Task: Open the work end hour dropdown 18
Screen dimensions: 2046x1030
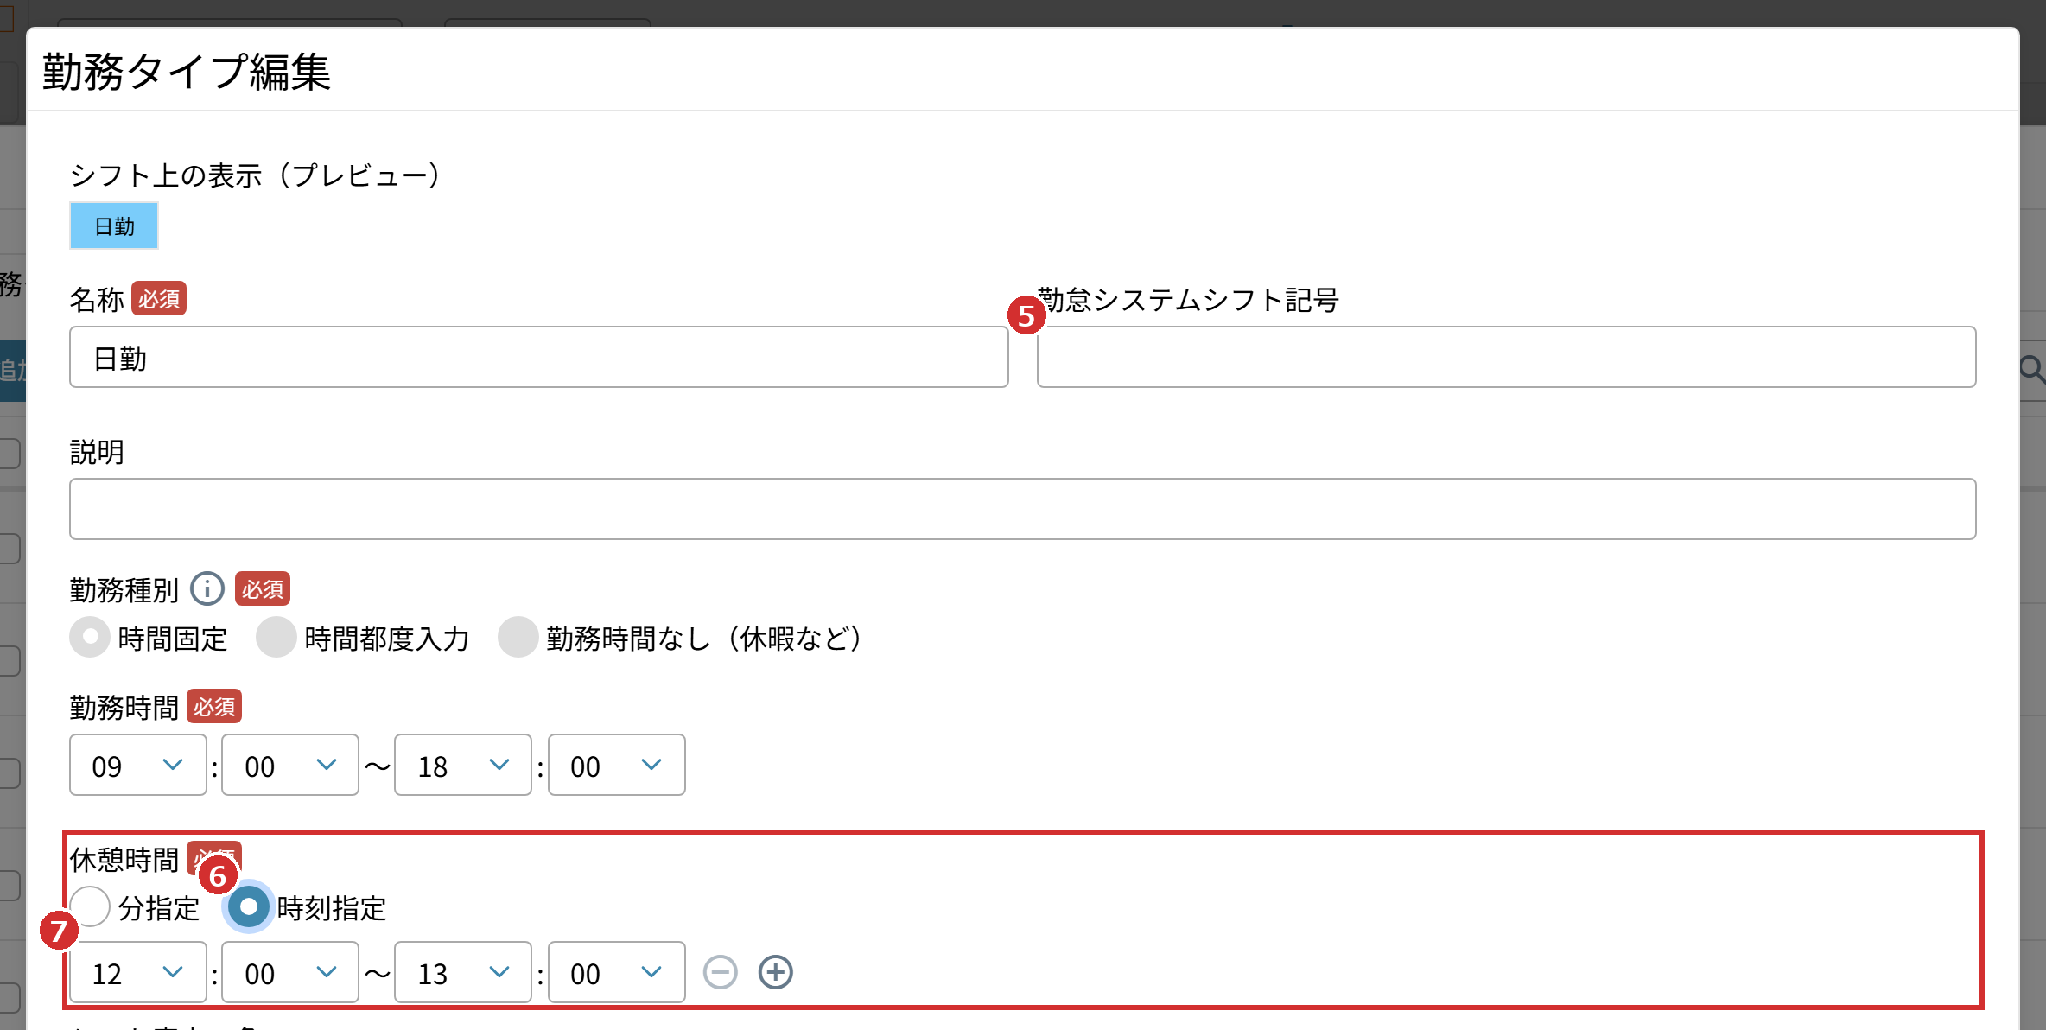Action: click(463, 765)
